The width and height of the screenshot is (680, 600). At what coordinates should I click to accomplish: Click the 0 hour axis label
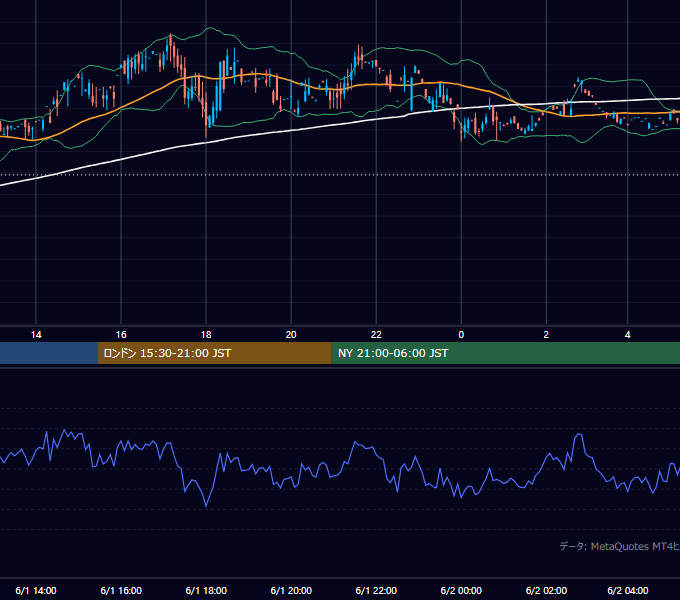[461, 335]
